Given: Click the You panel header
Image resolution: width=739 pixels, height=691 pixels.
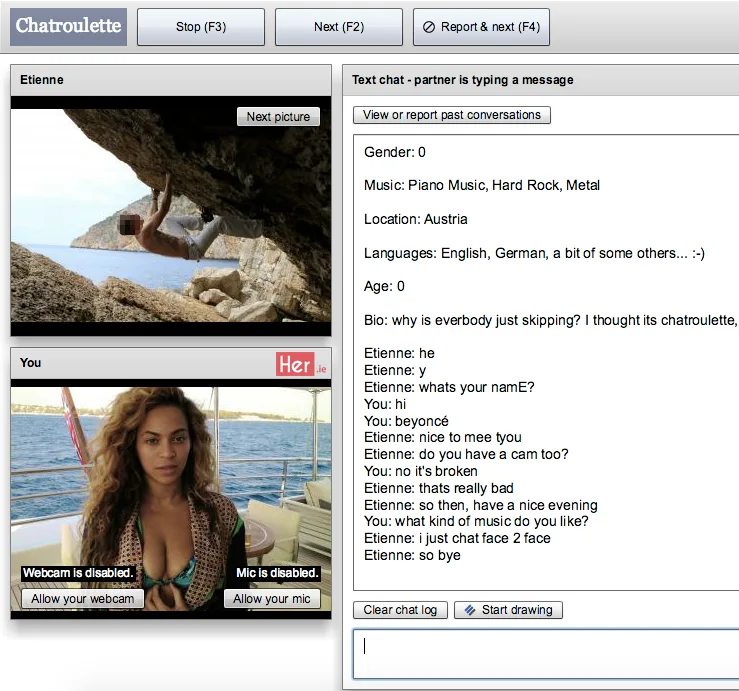Looking at the screenshot, I should point(171,363).
